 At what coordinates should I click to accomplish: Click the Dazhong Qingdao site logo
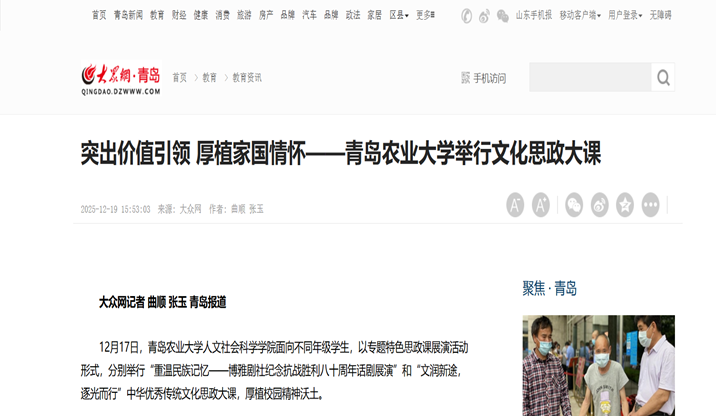(121, 78)
